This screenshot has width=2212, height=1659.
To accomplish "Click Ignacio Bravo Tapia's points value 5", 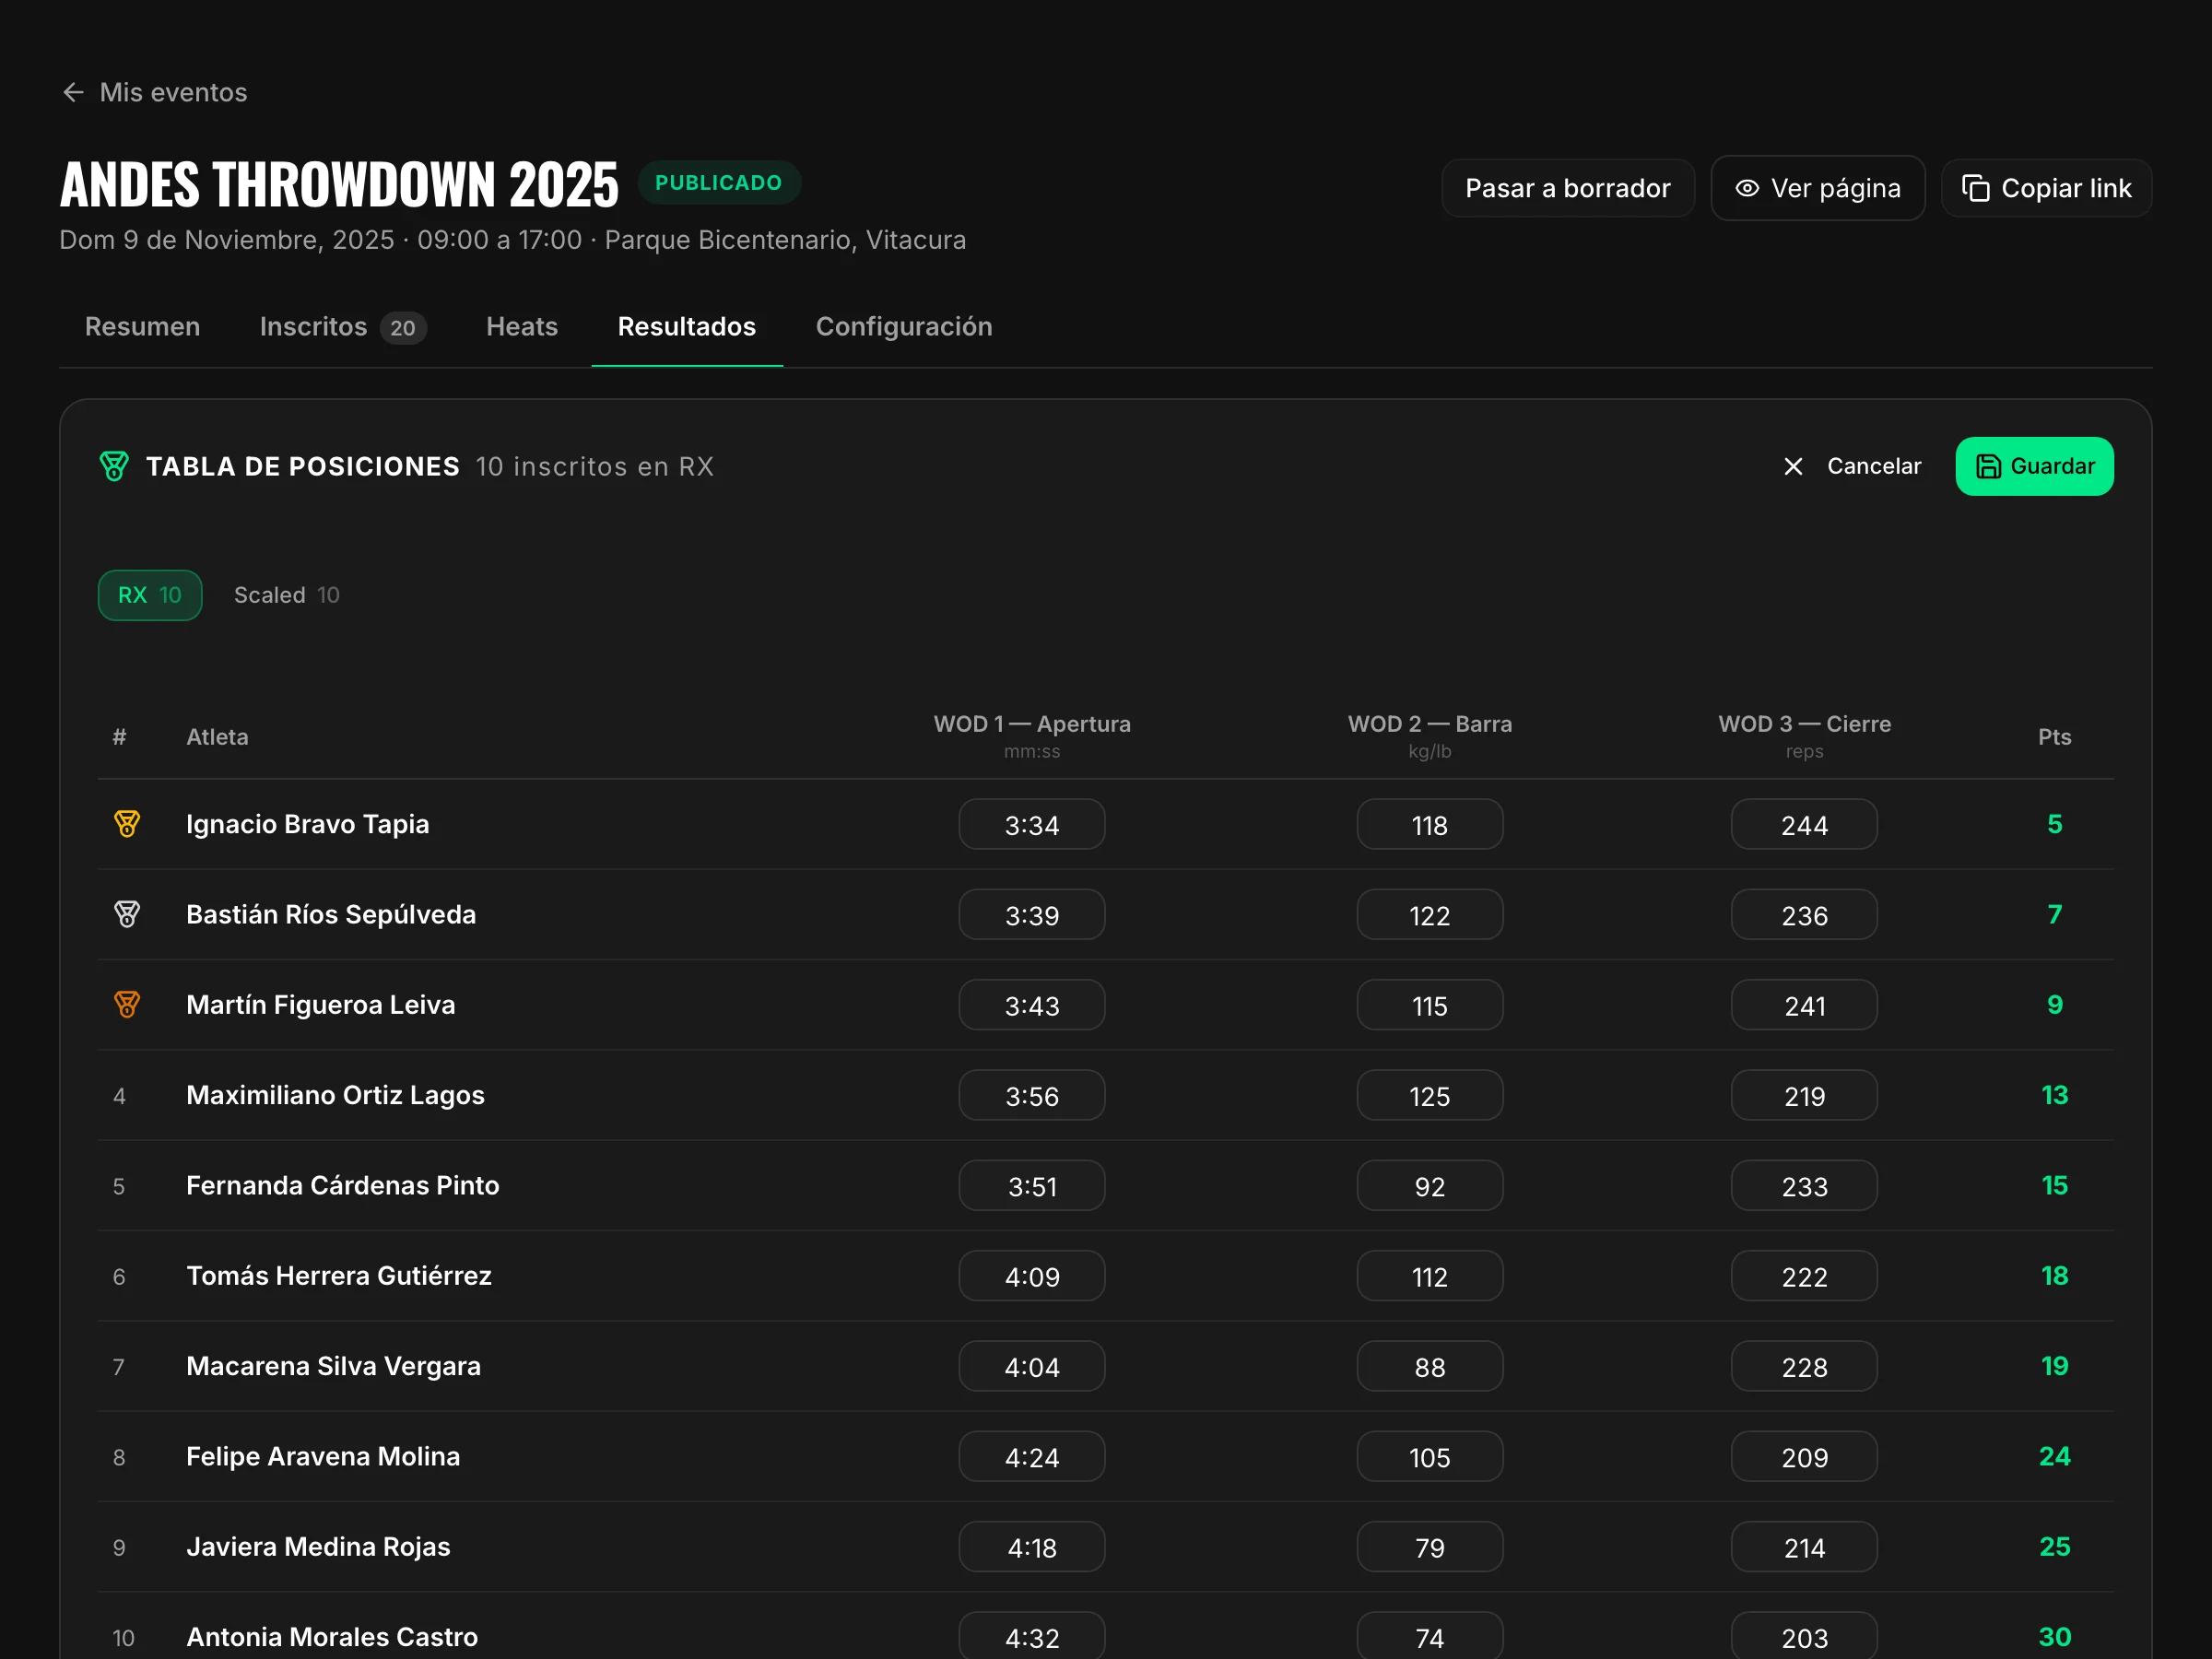I will 2054,824.
